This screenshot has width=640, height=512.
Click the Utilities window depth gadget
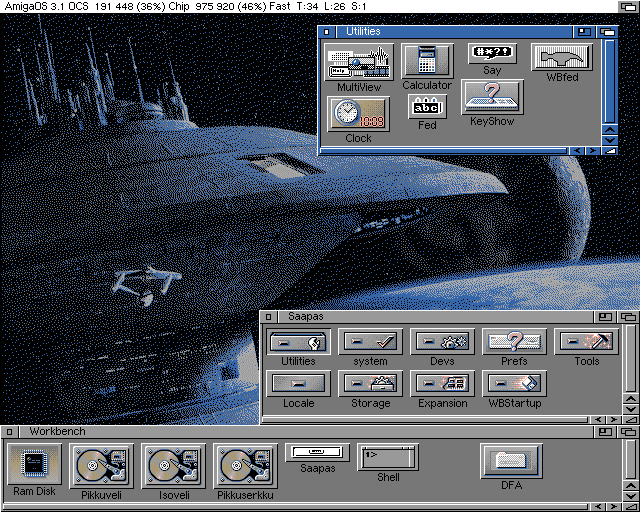click(607, 32)
